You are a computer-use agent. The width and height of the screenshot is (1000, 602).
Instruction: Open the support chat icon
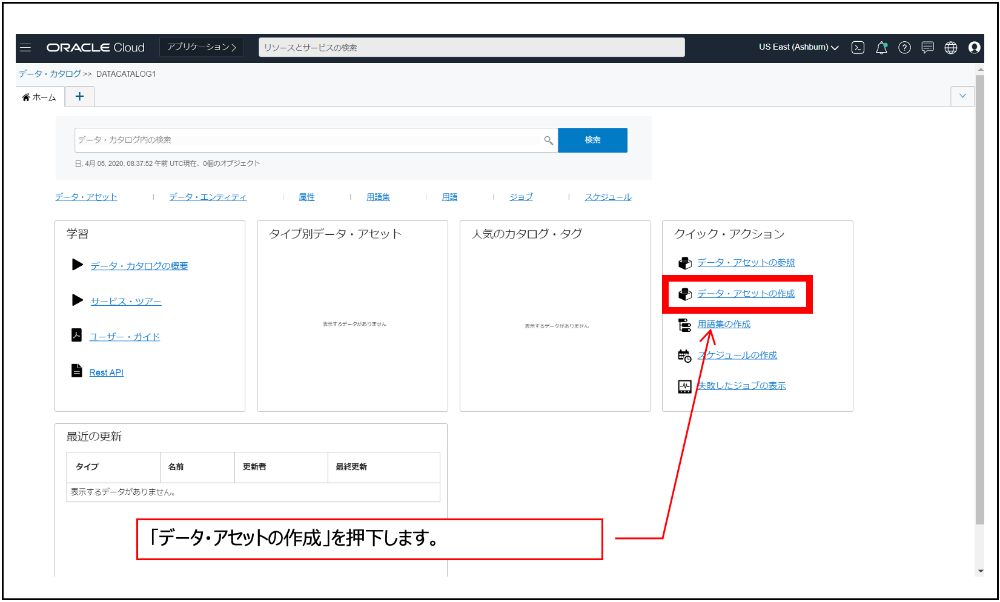(928, 48)
